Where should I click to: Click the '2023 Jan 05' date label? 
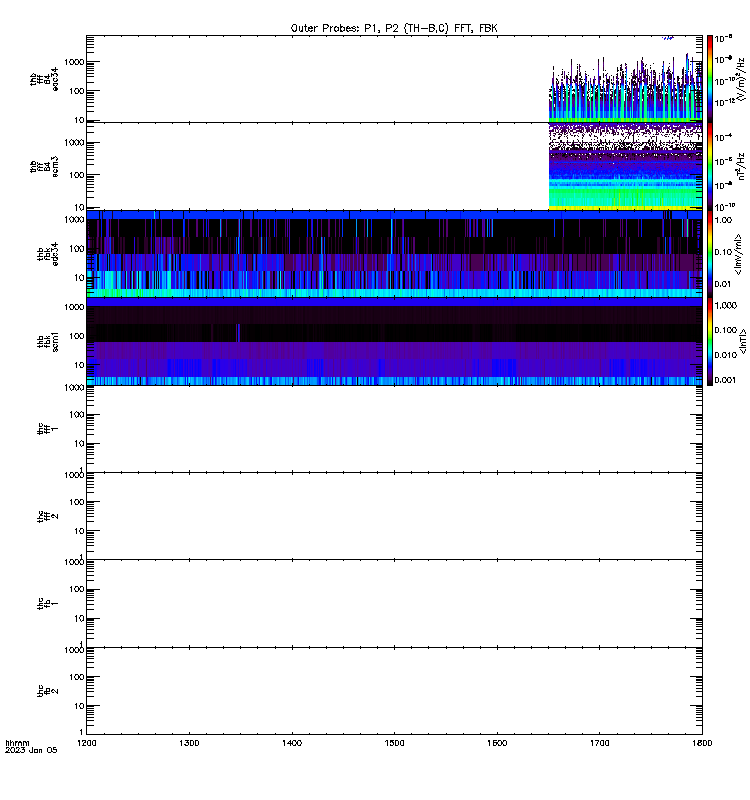click(31, 751)
